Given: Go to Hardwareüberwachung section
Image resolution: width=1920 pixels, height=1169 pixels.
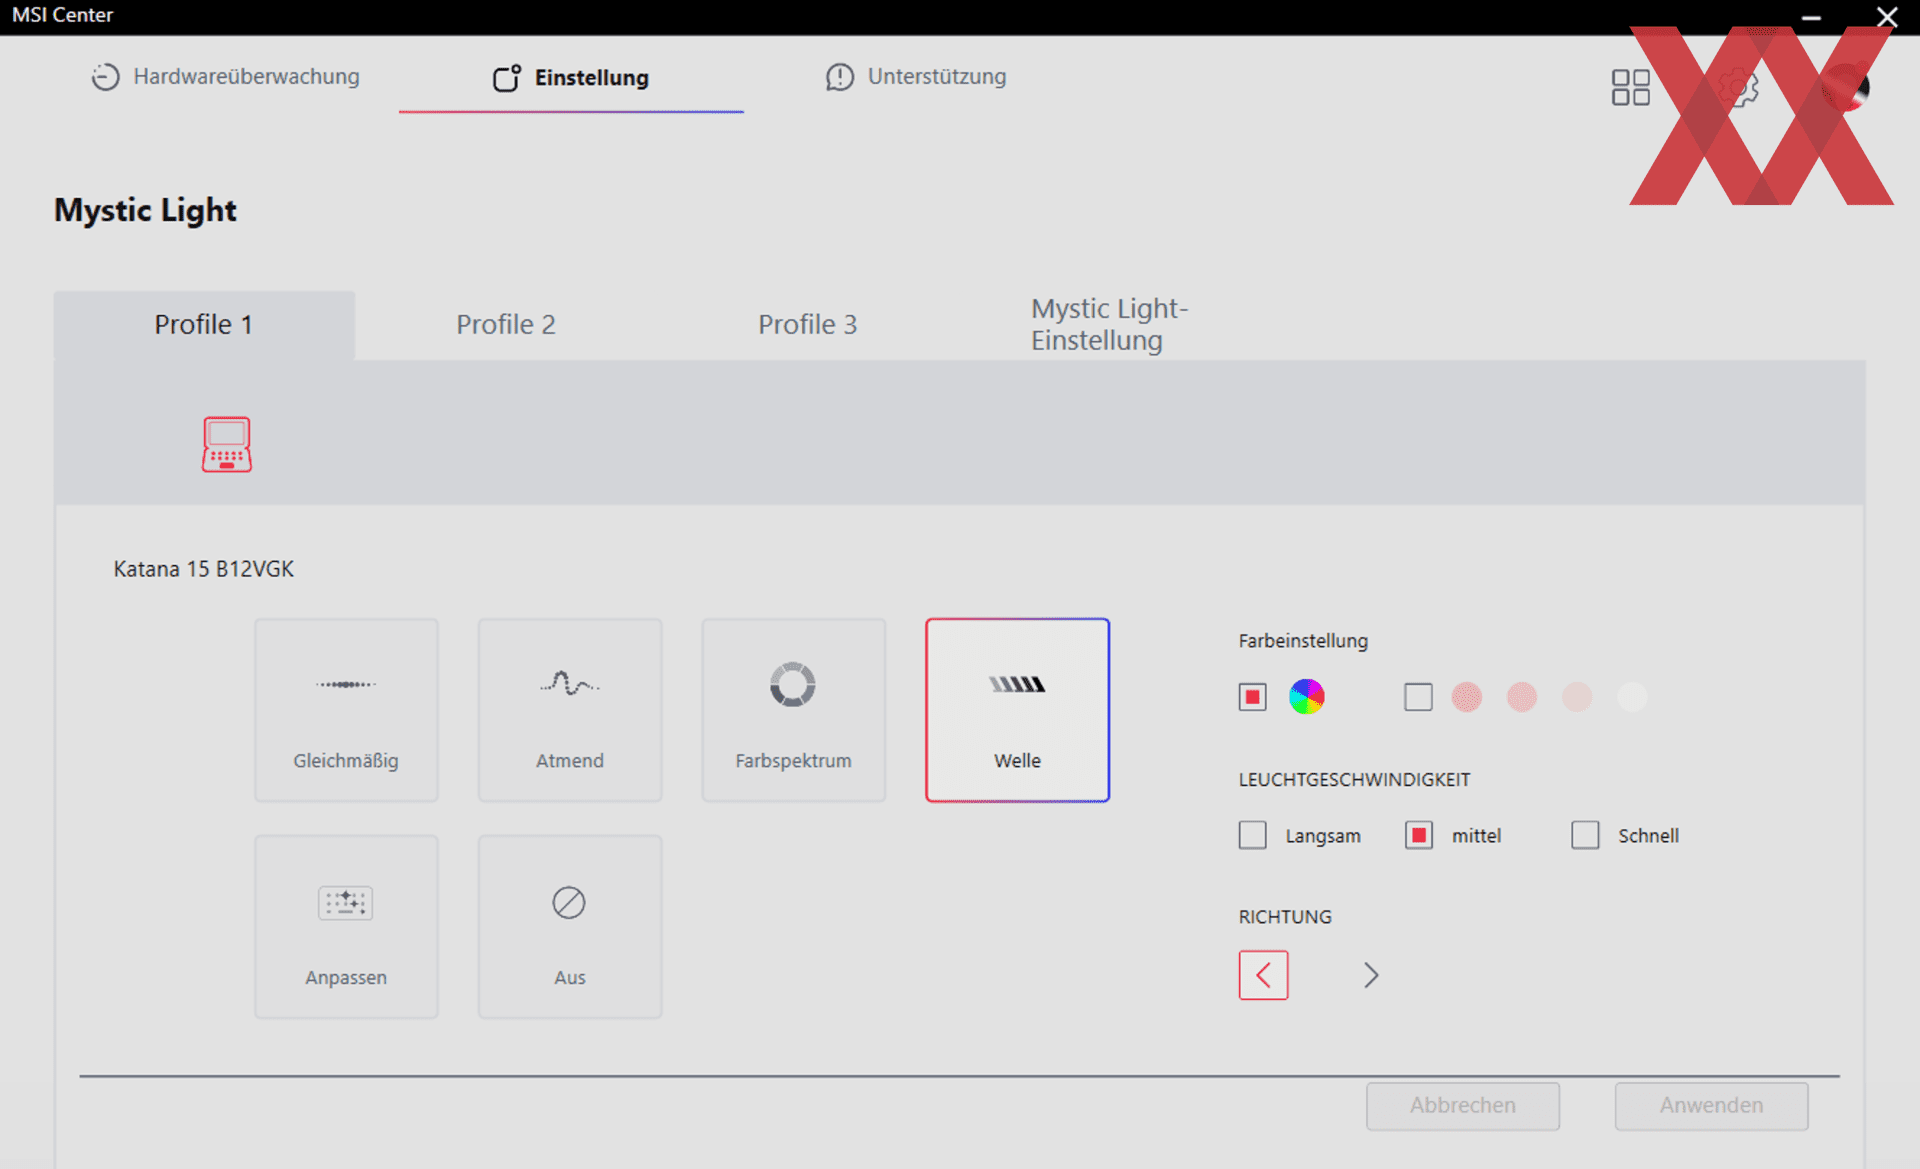Looking at the screenshot, I should (x=226, y=77).
